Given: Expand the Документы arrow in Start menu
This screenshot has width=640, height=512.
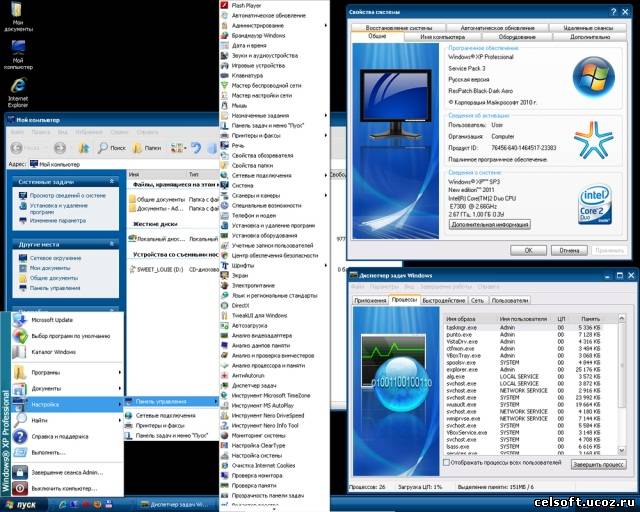Looking at the screenshot, I should [120, 388].
